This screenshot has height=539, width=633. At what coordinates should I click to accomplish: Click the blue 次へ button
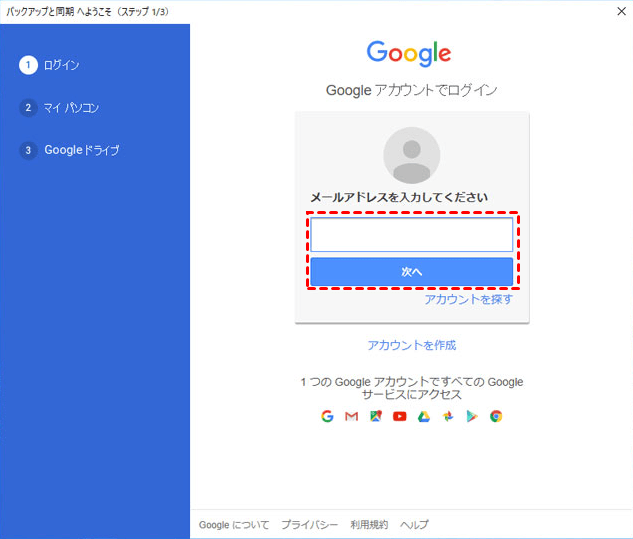click(411, 272)
